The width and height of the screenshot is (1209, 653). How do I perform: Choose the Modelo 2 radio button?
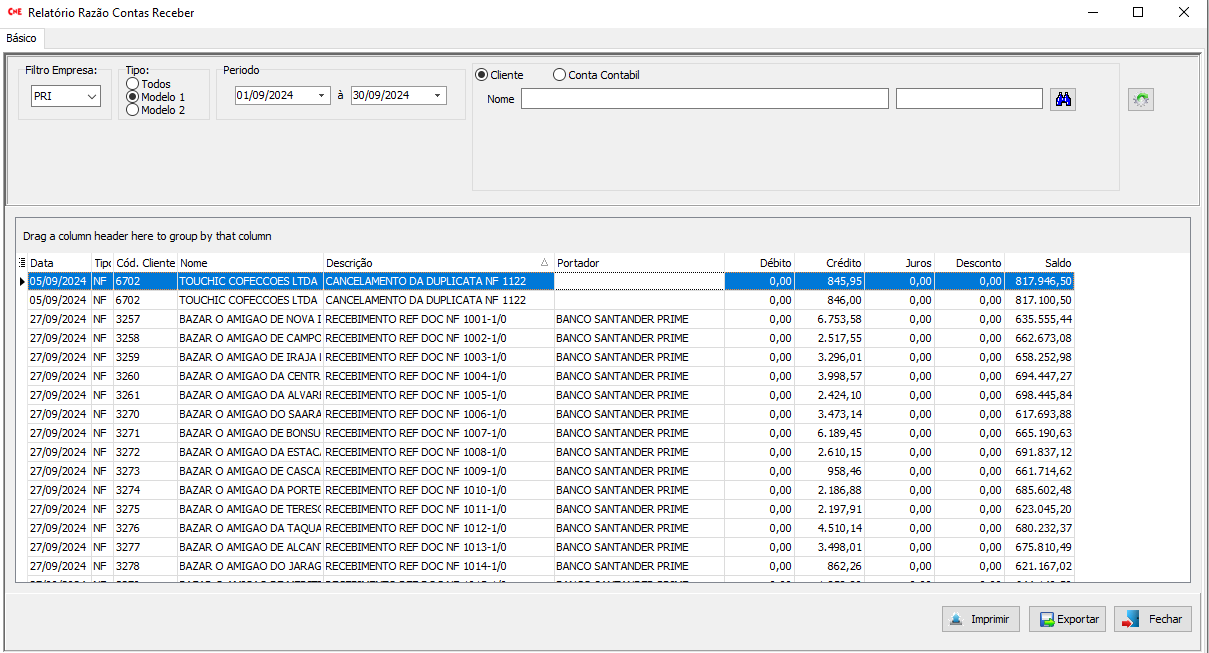(x=133, y=110)
